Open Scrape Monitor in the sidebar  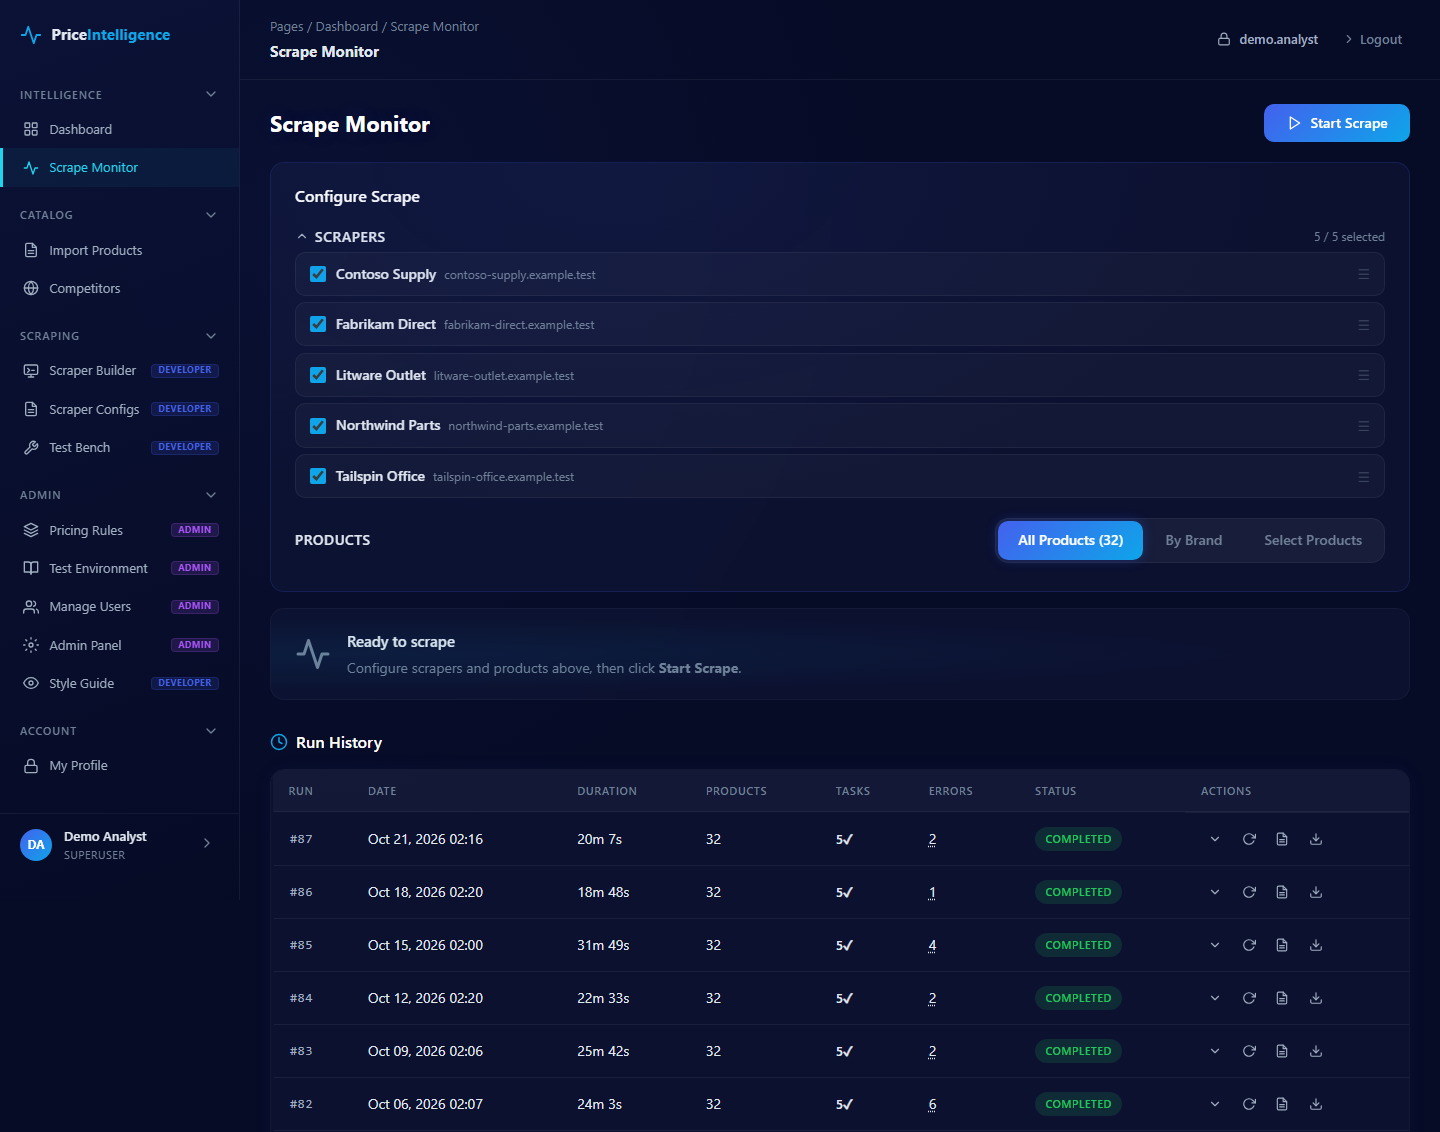120,168
